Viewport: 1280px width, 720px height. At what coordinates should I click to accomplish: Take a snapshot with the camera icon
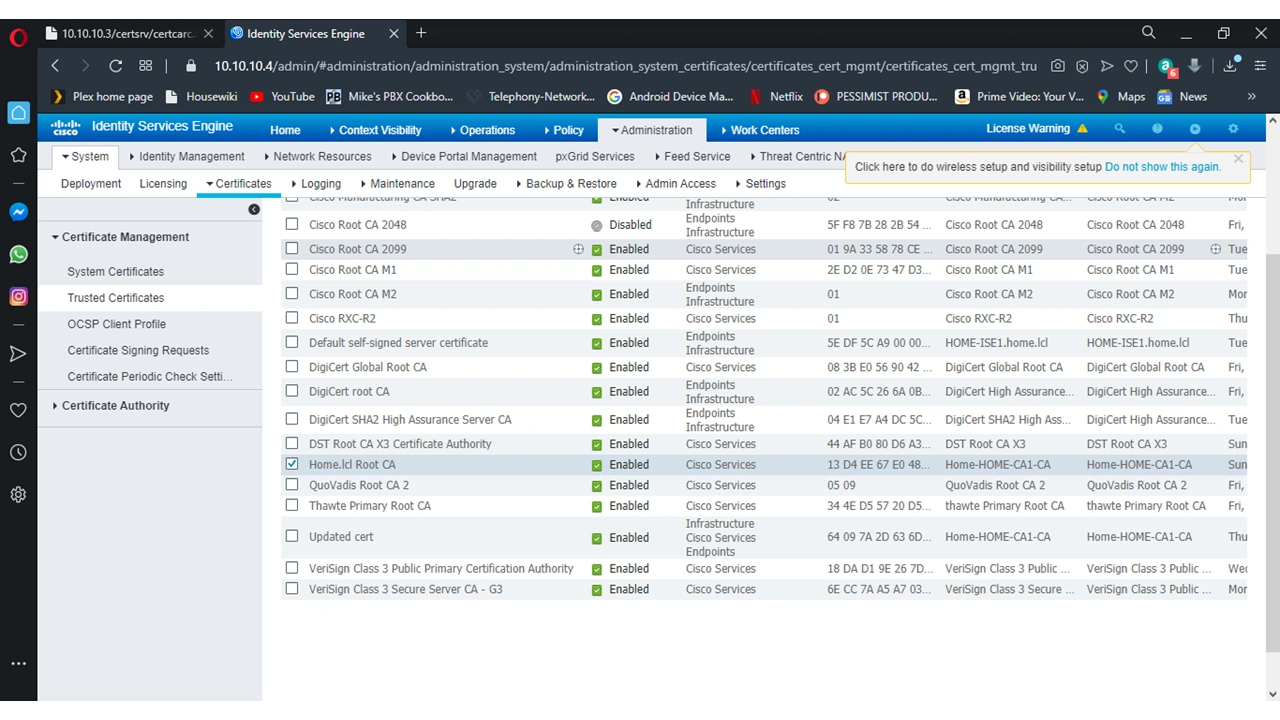[1058, 66]
